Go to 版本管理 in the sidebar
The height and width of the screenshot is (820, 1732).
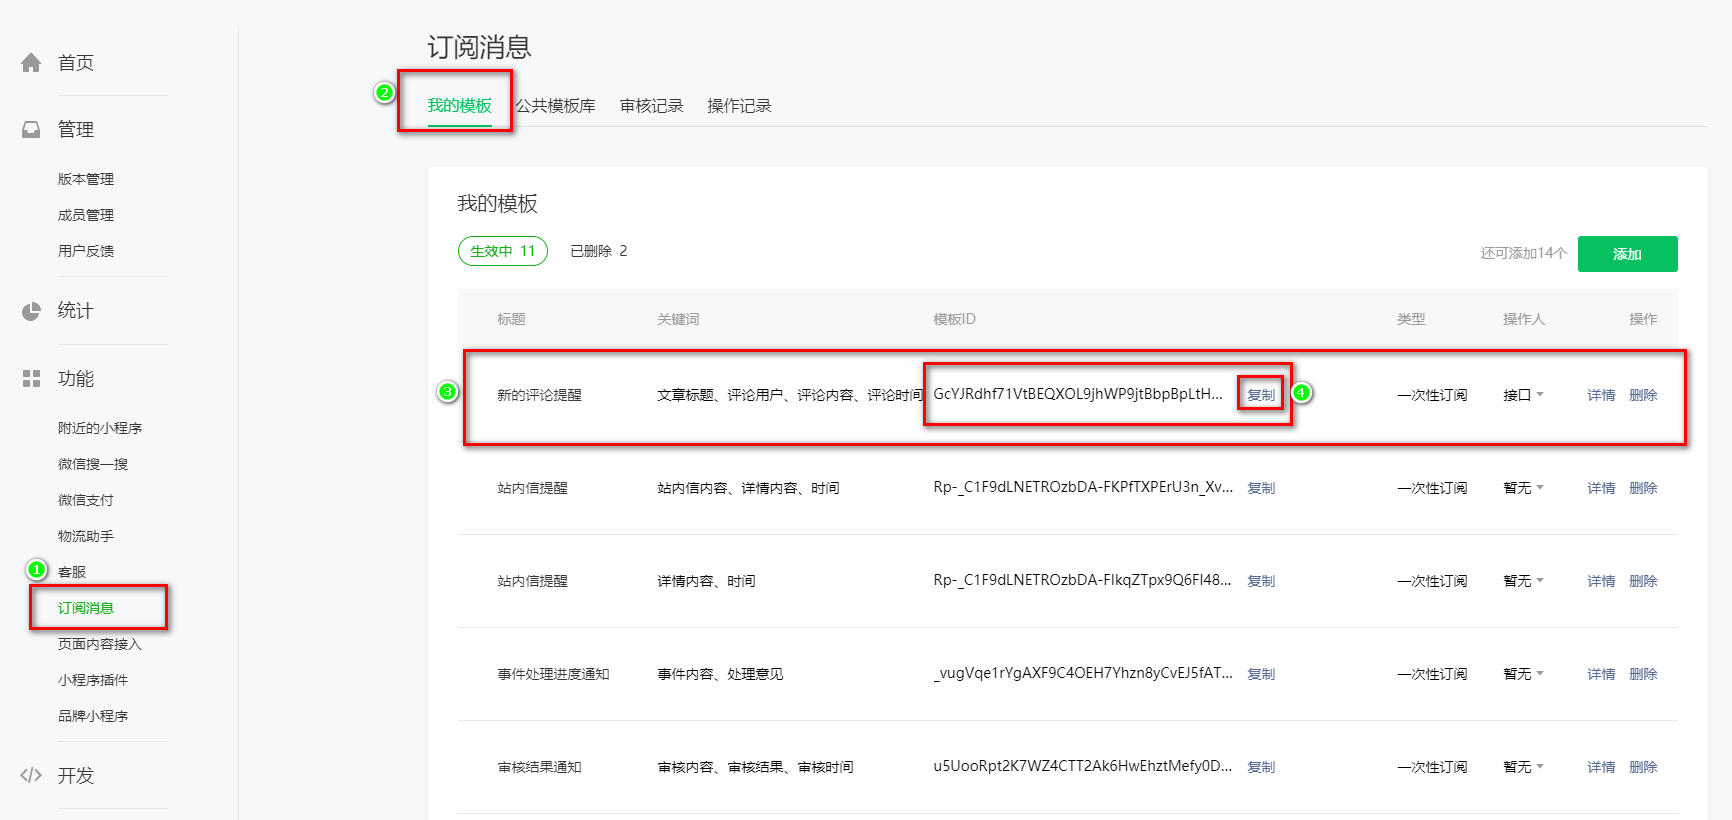click(86, 179)
